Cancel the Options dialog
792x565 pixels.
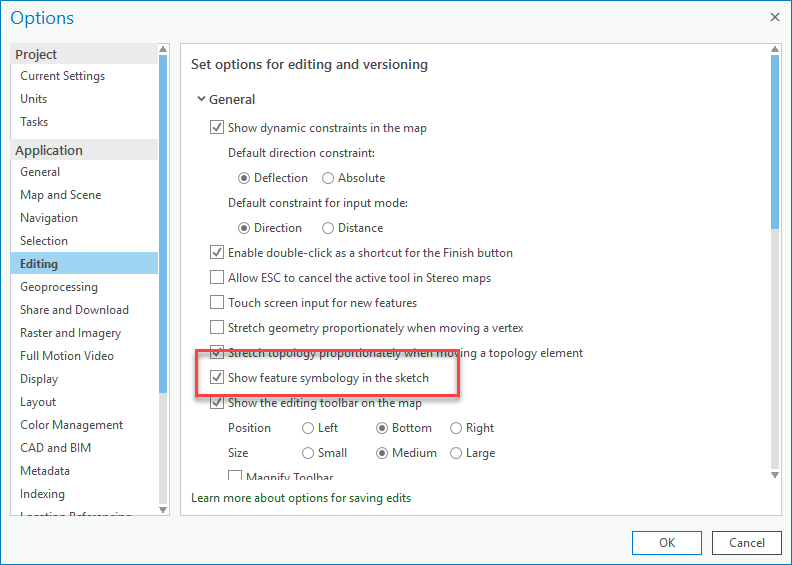click(747, 543)
